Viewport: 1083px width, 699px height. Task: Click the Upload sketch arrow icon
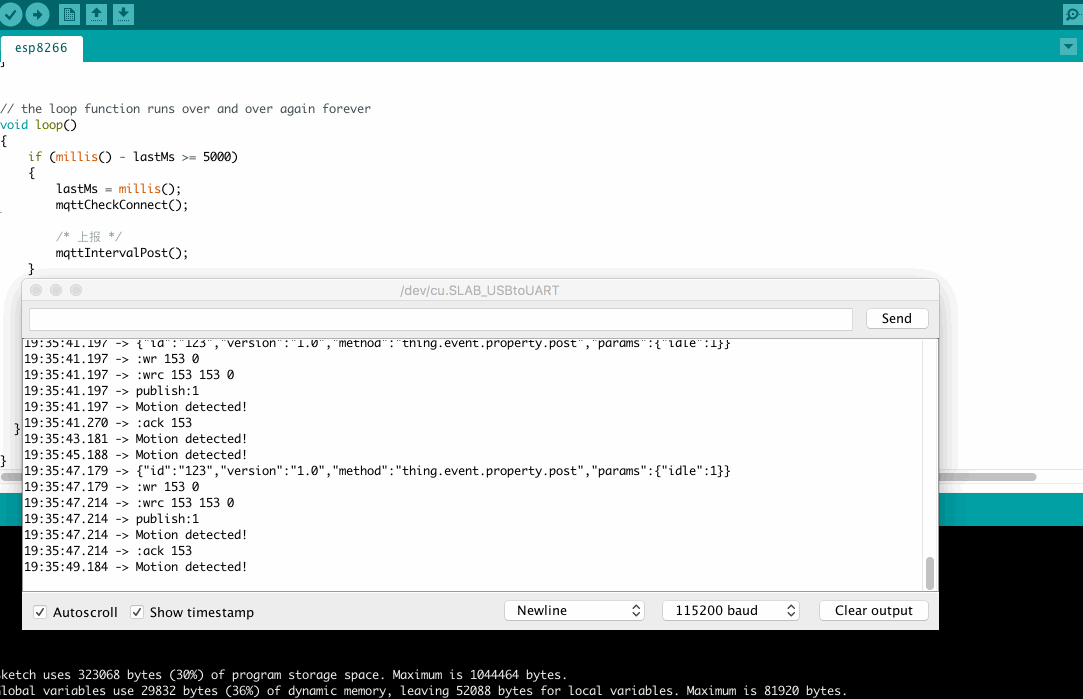[37, 14]
